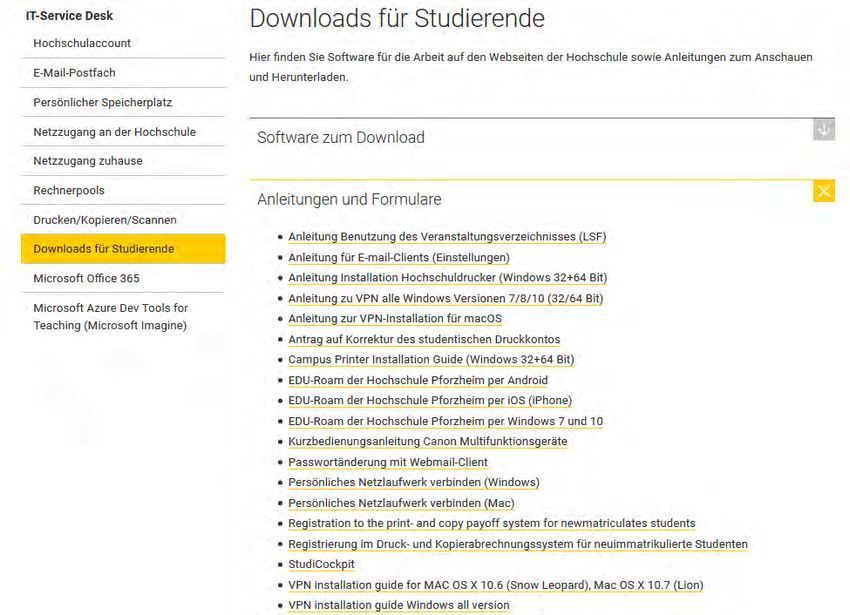Open Hochschulaccount in the sidebar

(82, 43)
